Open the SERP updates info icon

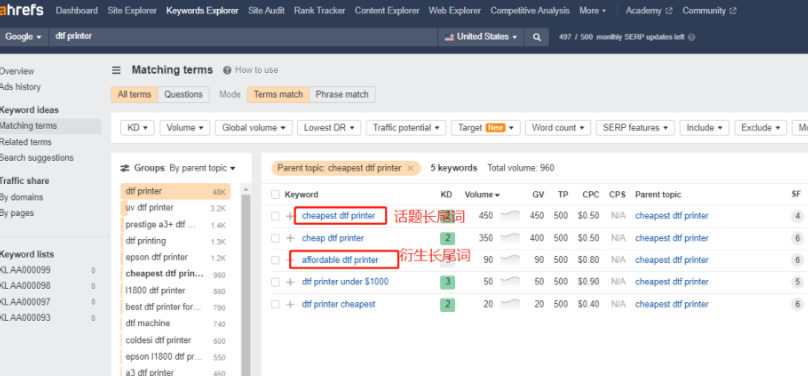[692, 37]
